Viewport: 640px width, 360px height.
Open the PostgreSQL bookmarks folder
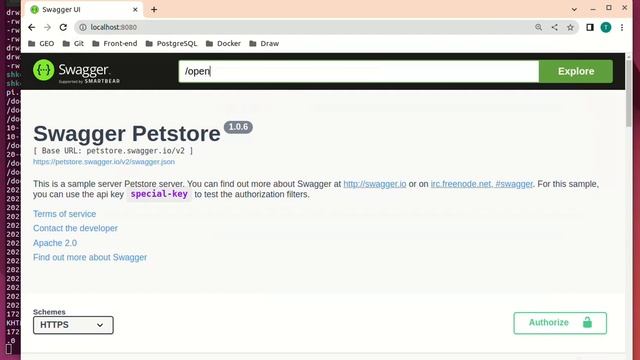[171, 43]
